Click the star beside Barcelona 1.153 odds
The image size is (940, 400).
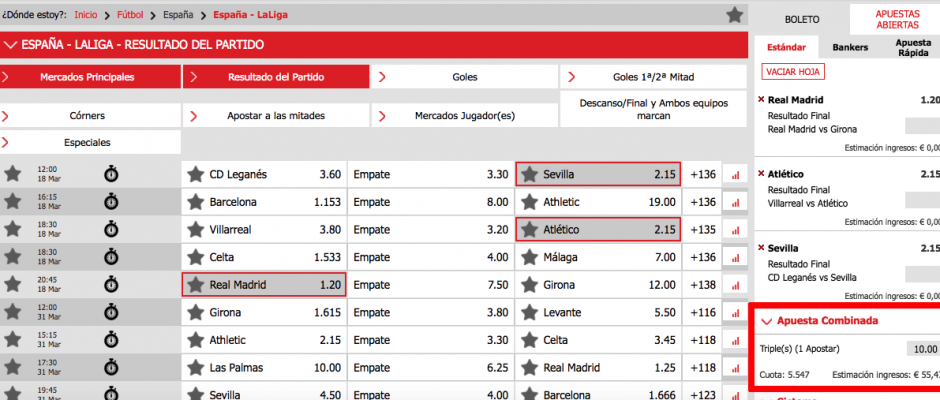(194, 202)
